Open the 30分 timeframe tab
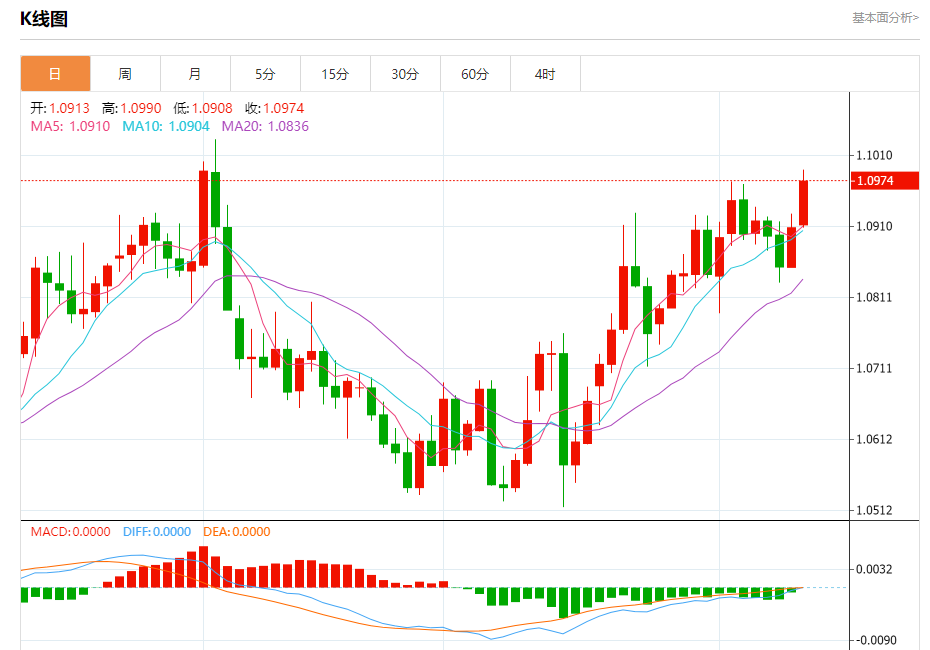The height and width of the screenshot is (650, 930). pos(405,74)
